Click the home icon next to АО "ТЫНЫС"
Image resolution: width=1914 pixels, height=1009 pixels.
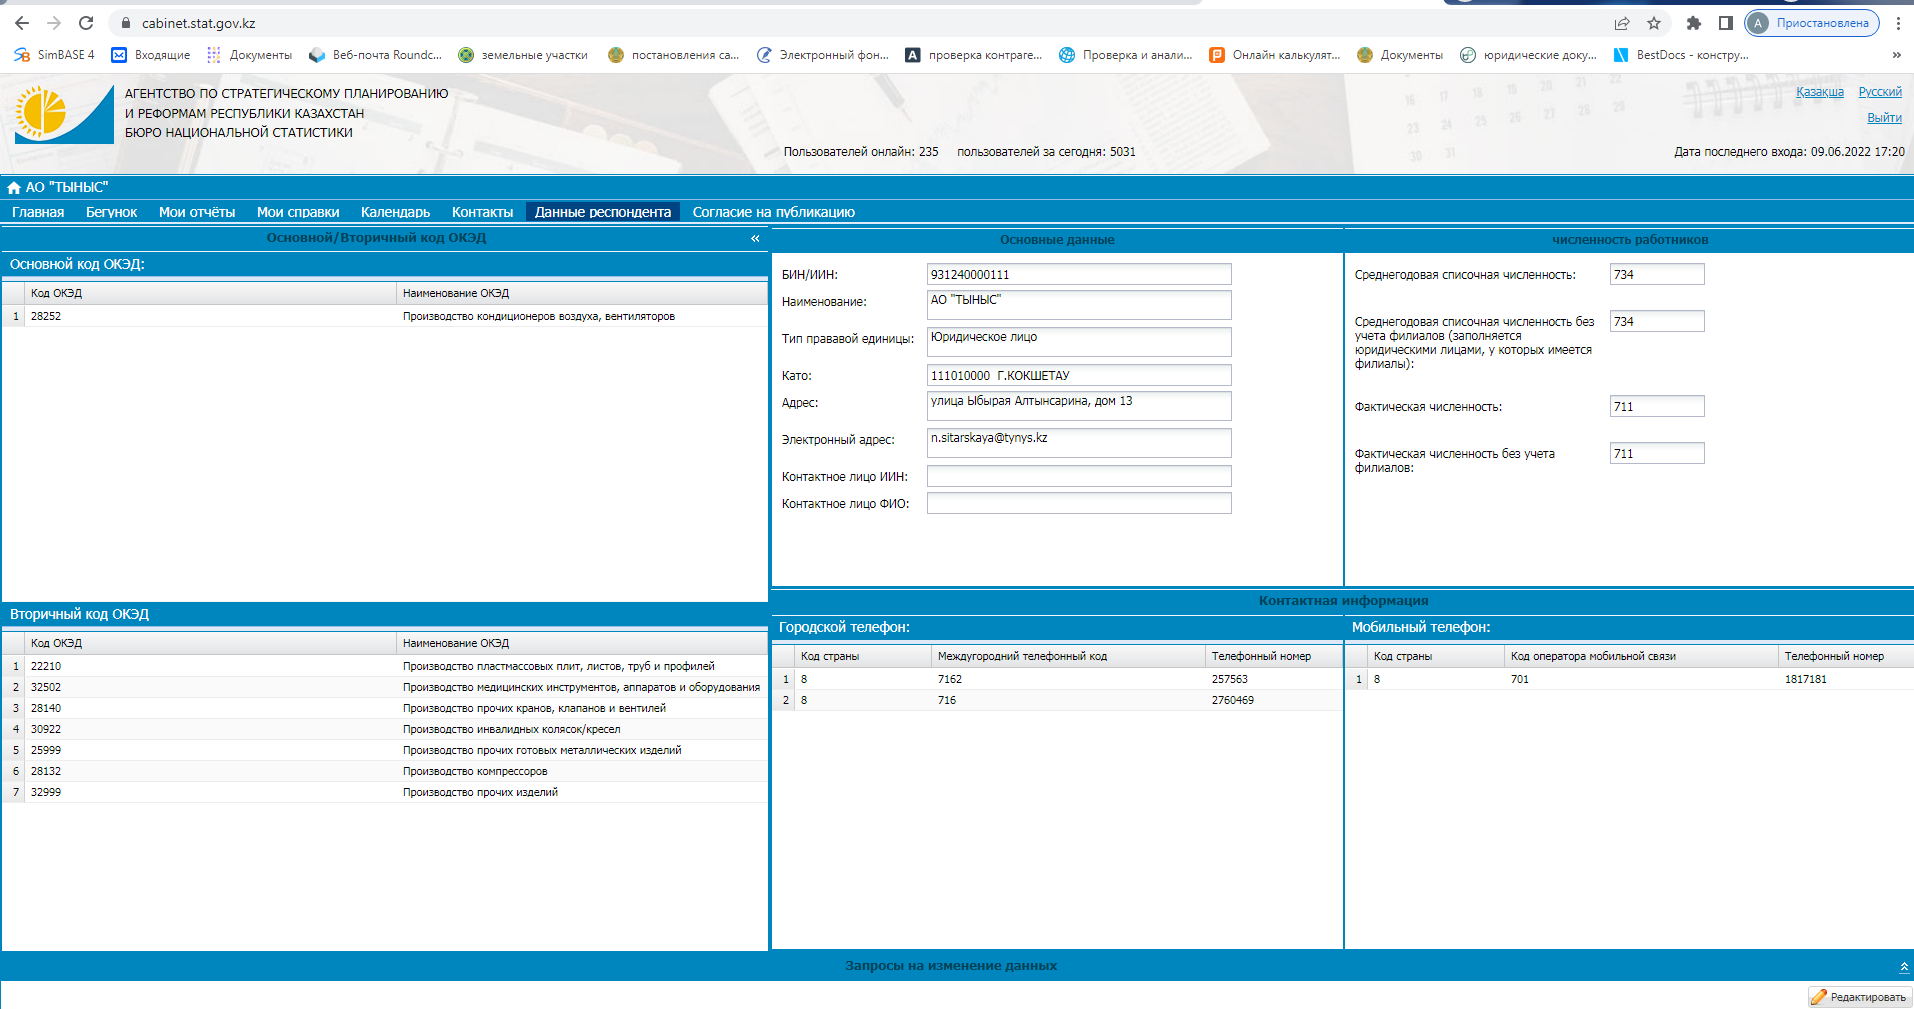click(14, 187)
